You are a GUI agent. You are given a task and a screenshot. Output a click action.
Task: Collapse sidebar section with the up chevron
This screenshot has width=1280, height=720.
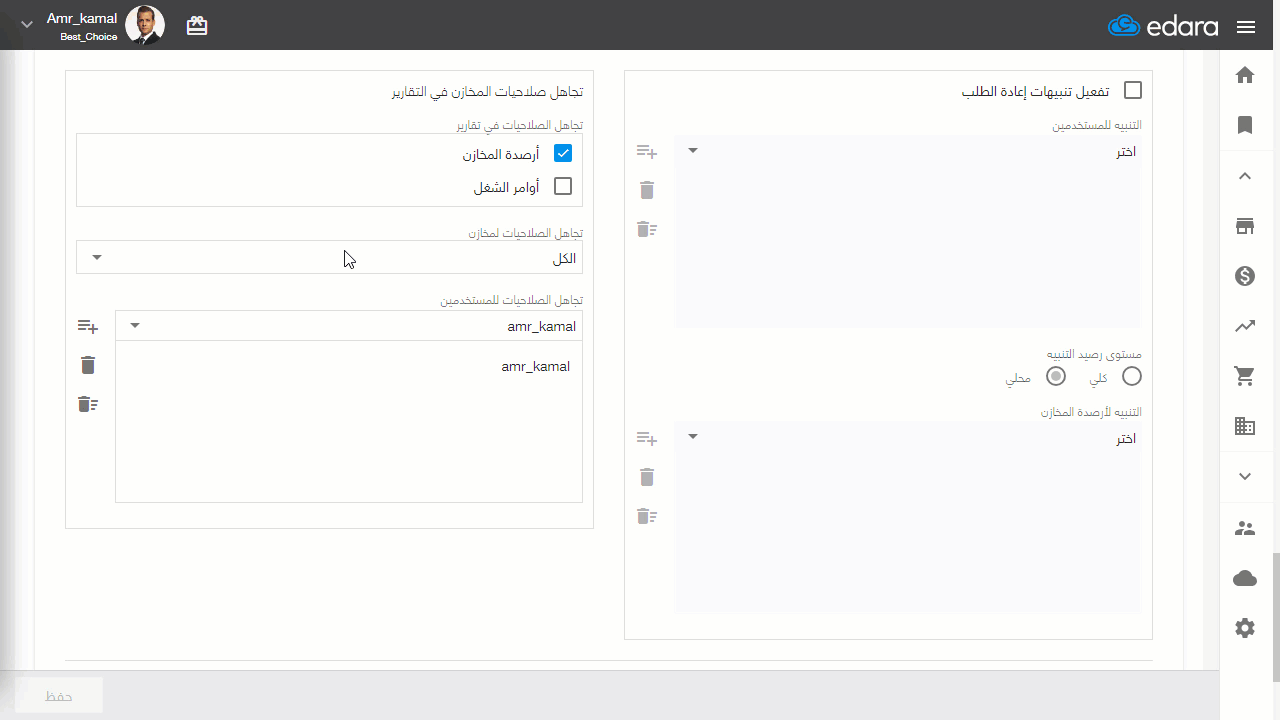(1245, 176)
